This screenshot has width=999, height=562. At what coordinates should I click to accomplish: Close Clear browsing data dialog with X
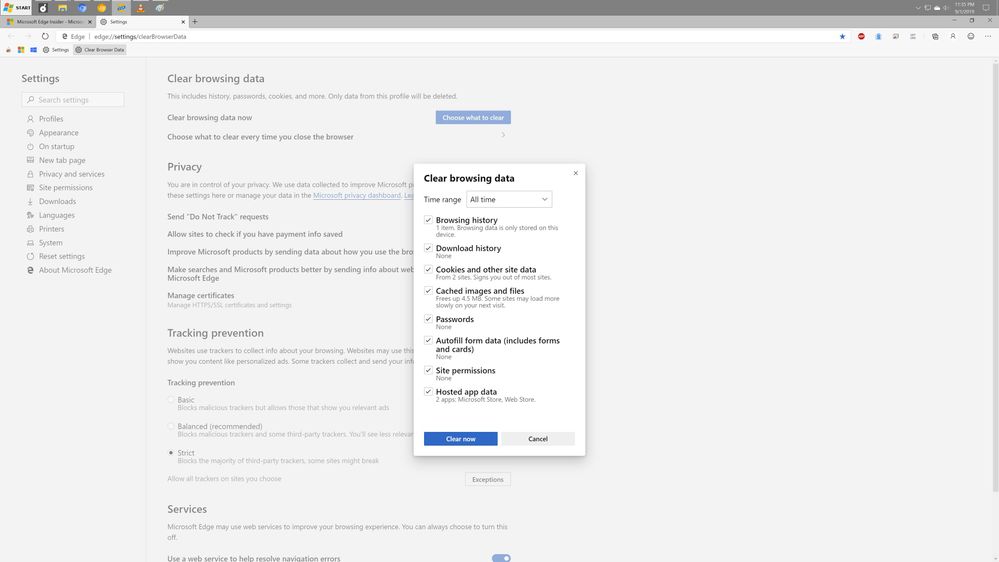pyautogui.click(x=575, y=173)
